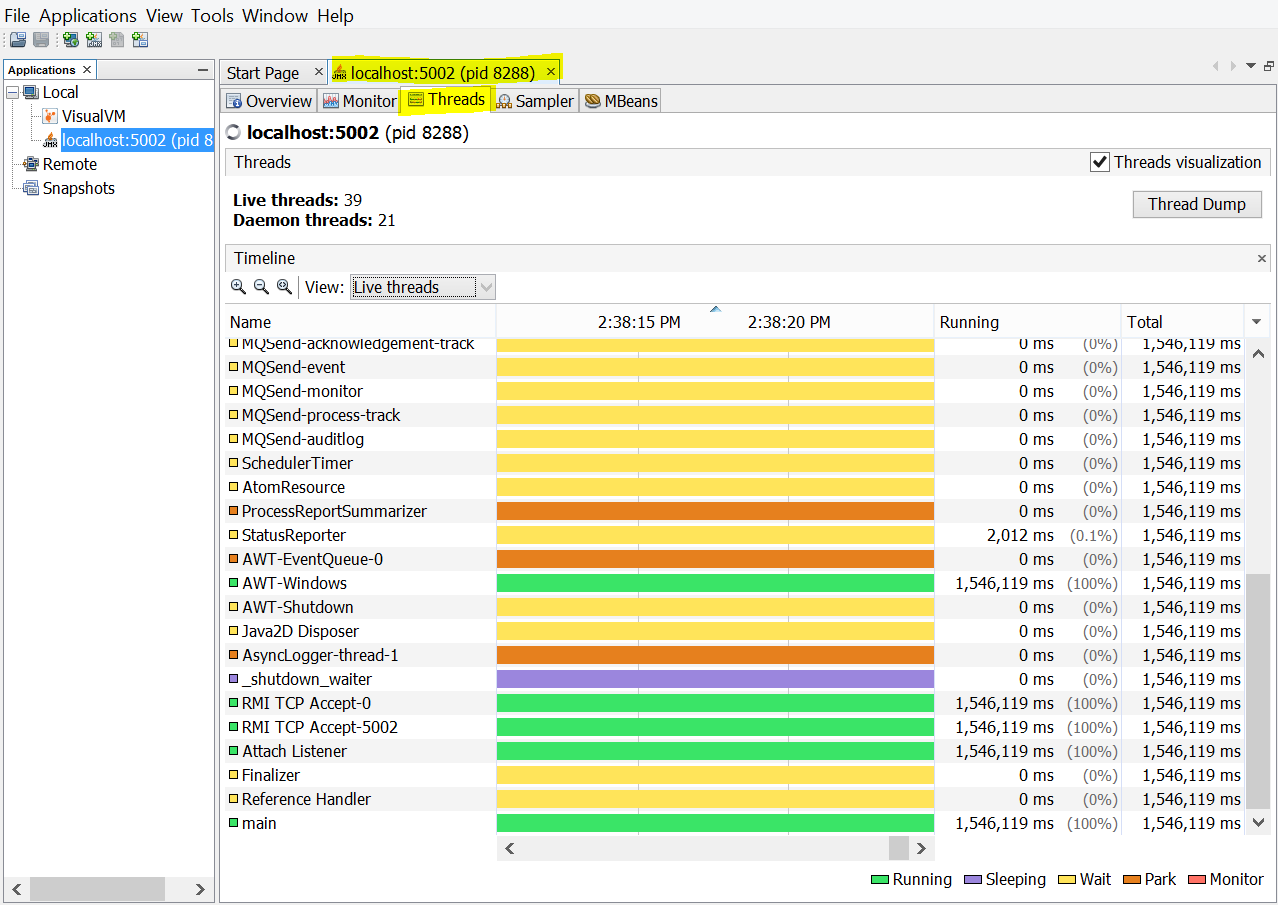This screenshot has width=1278, height=905.
Task: Zoom out on the threads timeline
Action: pos(261,287)
